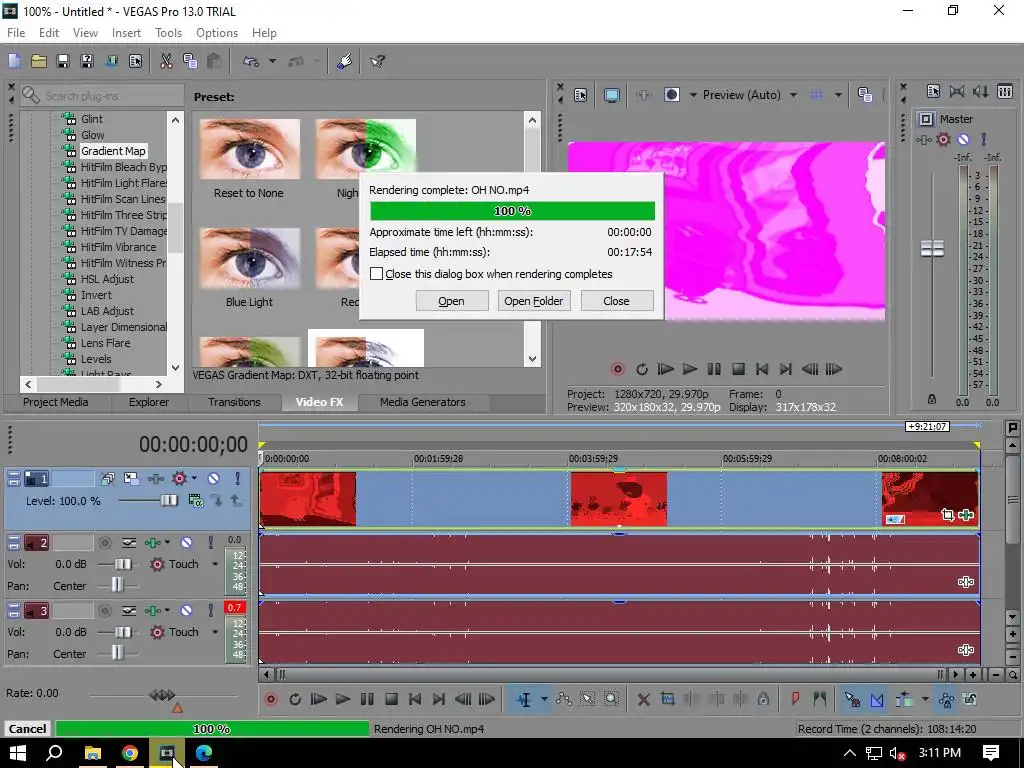Click the Track 1 Level slider
The image size is (1024, 768).
[x=168, y=501]
